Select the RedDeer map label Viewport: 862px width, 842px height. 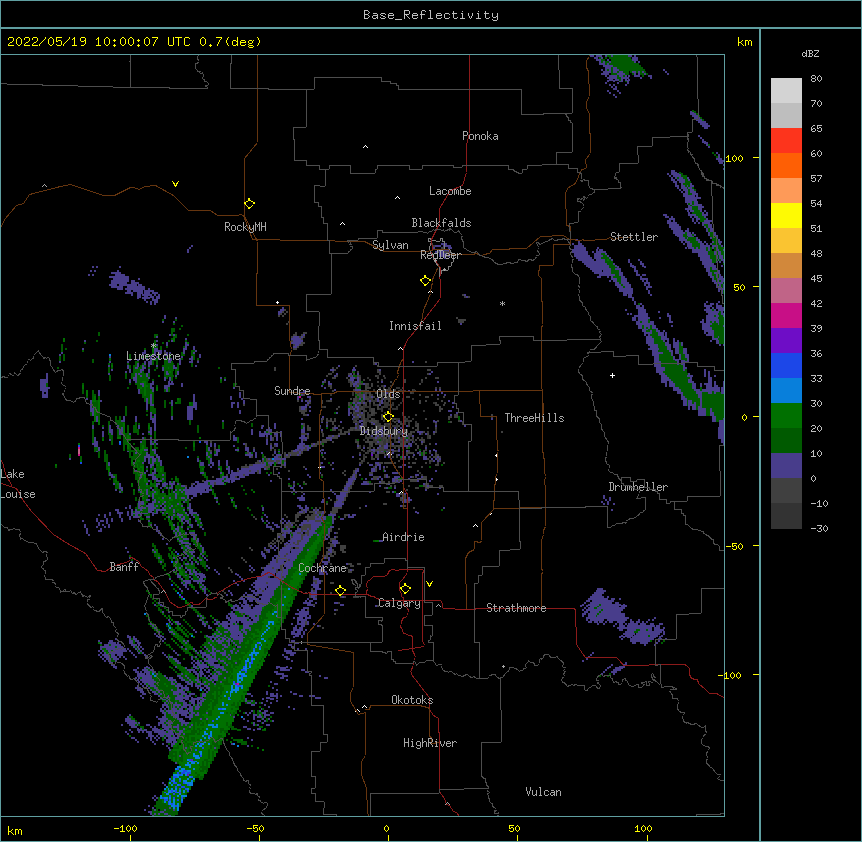tap(440, 255)
